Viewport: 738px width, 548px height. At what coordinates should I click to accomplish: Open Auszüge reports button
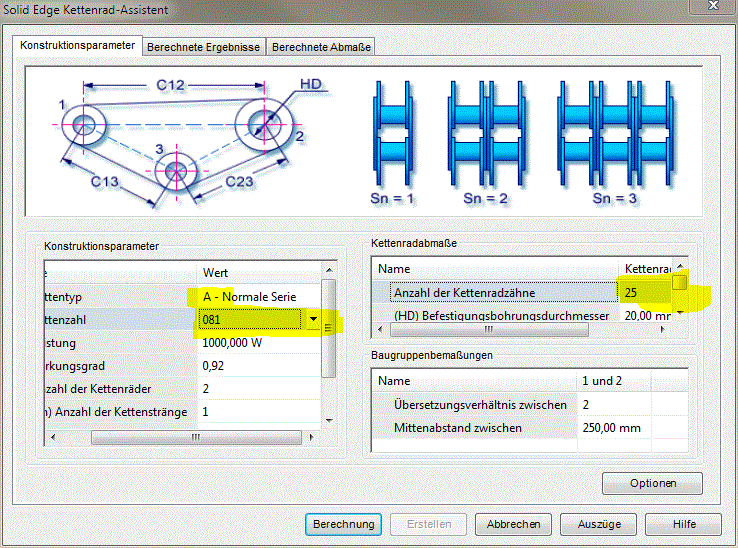[599, 524]
